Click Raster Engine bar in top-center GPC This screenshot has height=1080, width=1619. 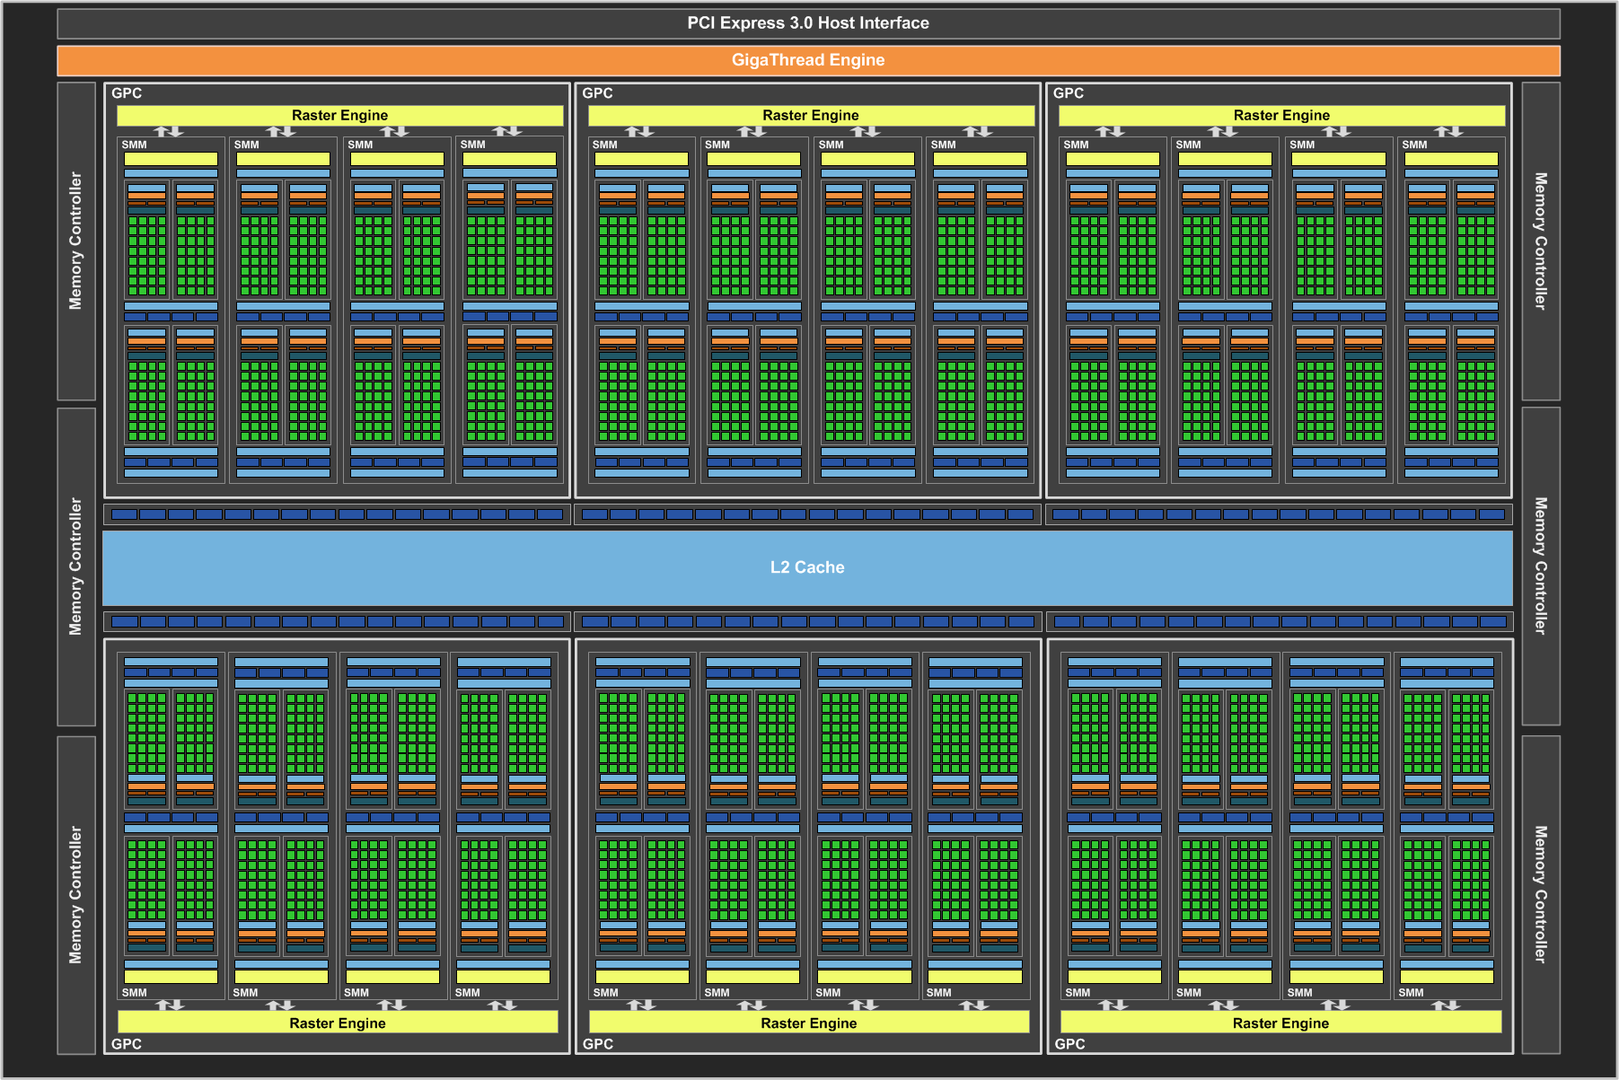[810, 115]
